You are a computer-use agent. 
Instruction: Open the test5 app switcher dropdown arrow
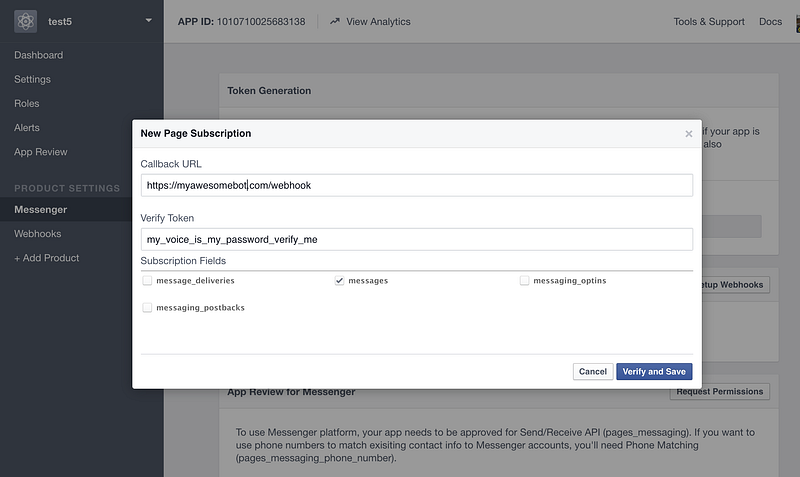click(148, 21)
